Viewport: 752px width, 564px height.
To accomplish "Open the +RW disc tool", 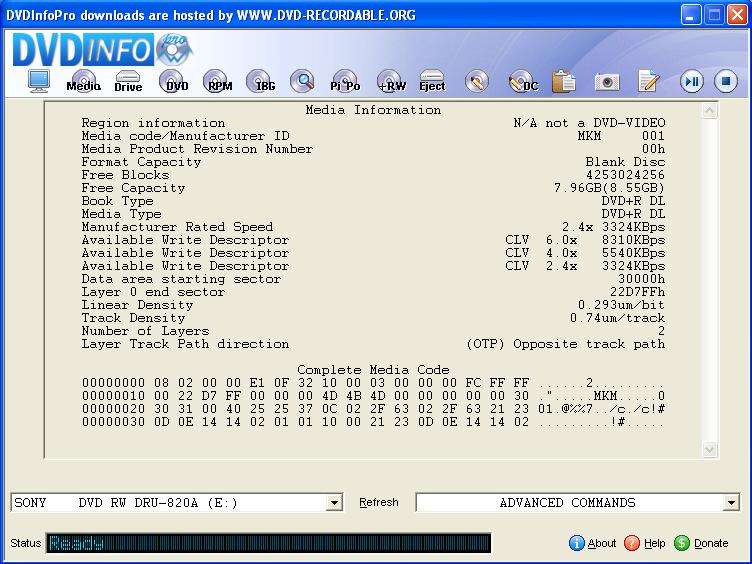I will coord(391,81).
